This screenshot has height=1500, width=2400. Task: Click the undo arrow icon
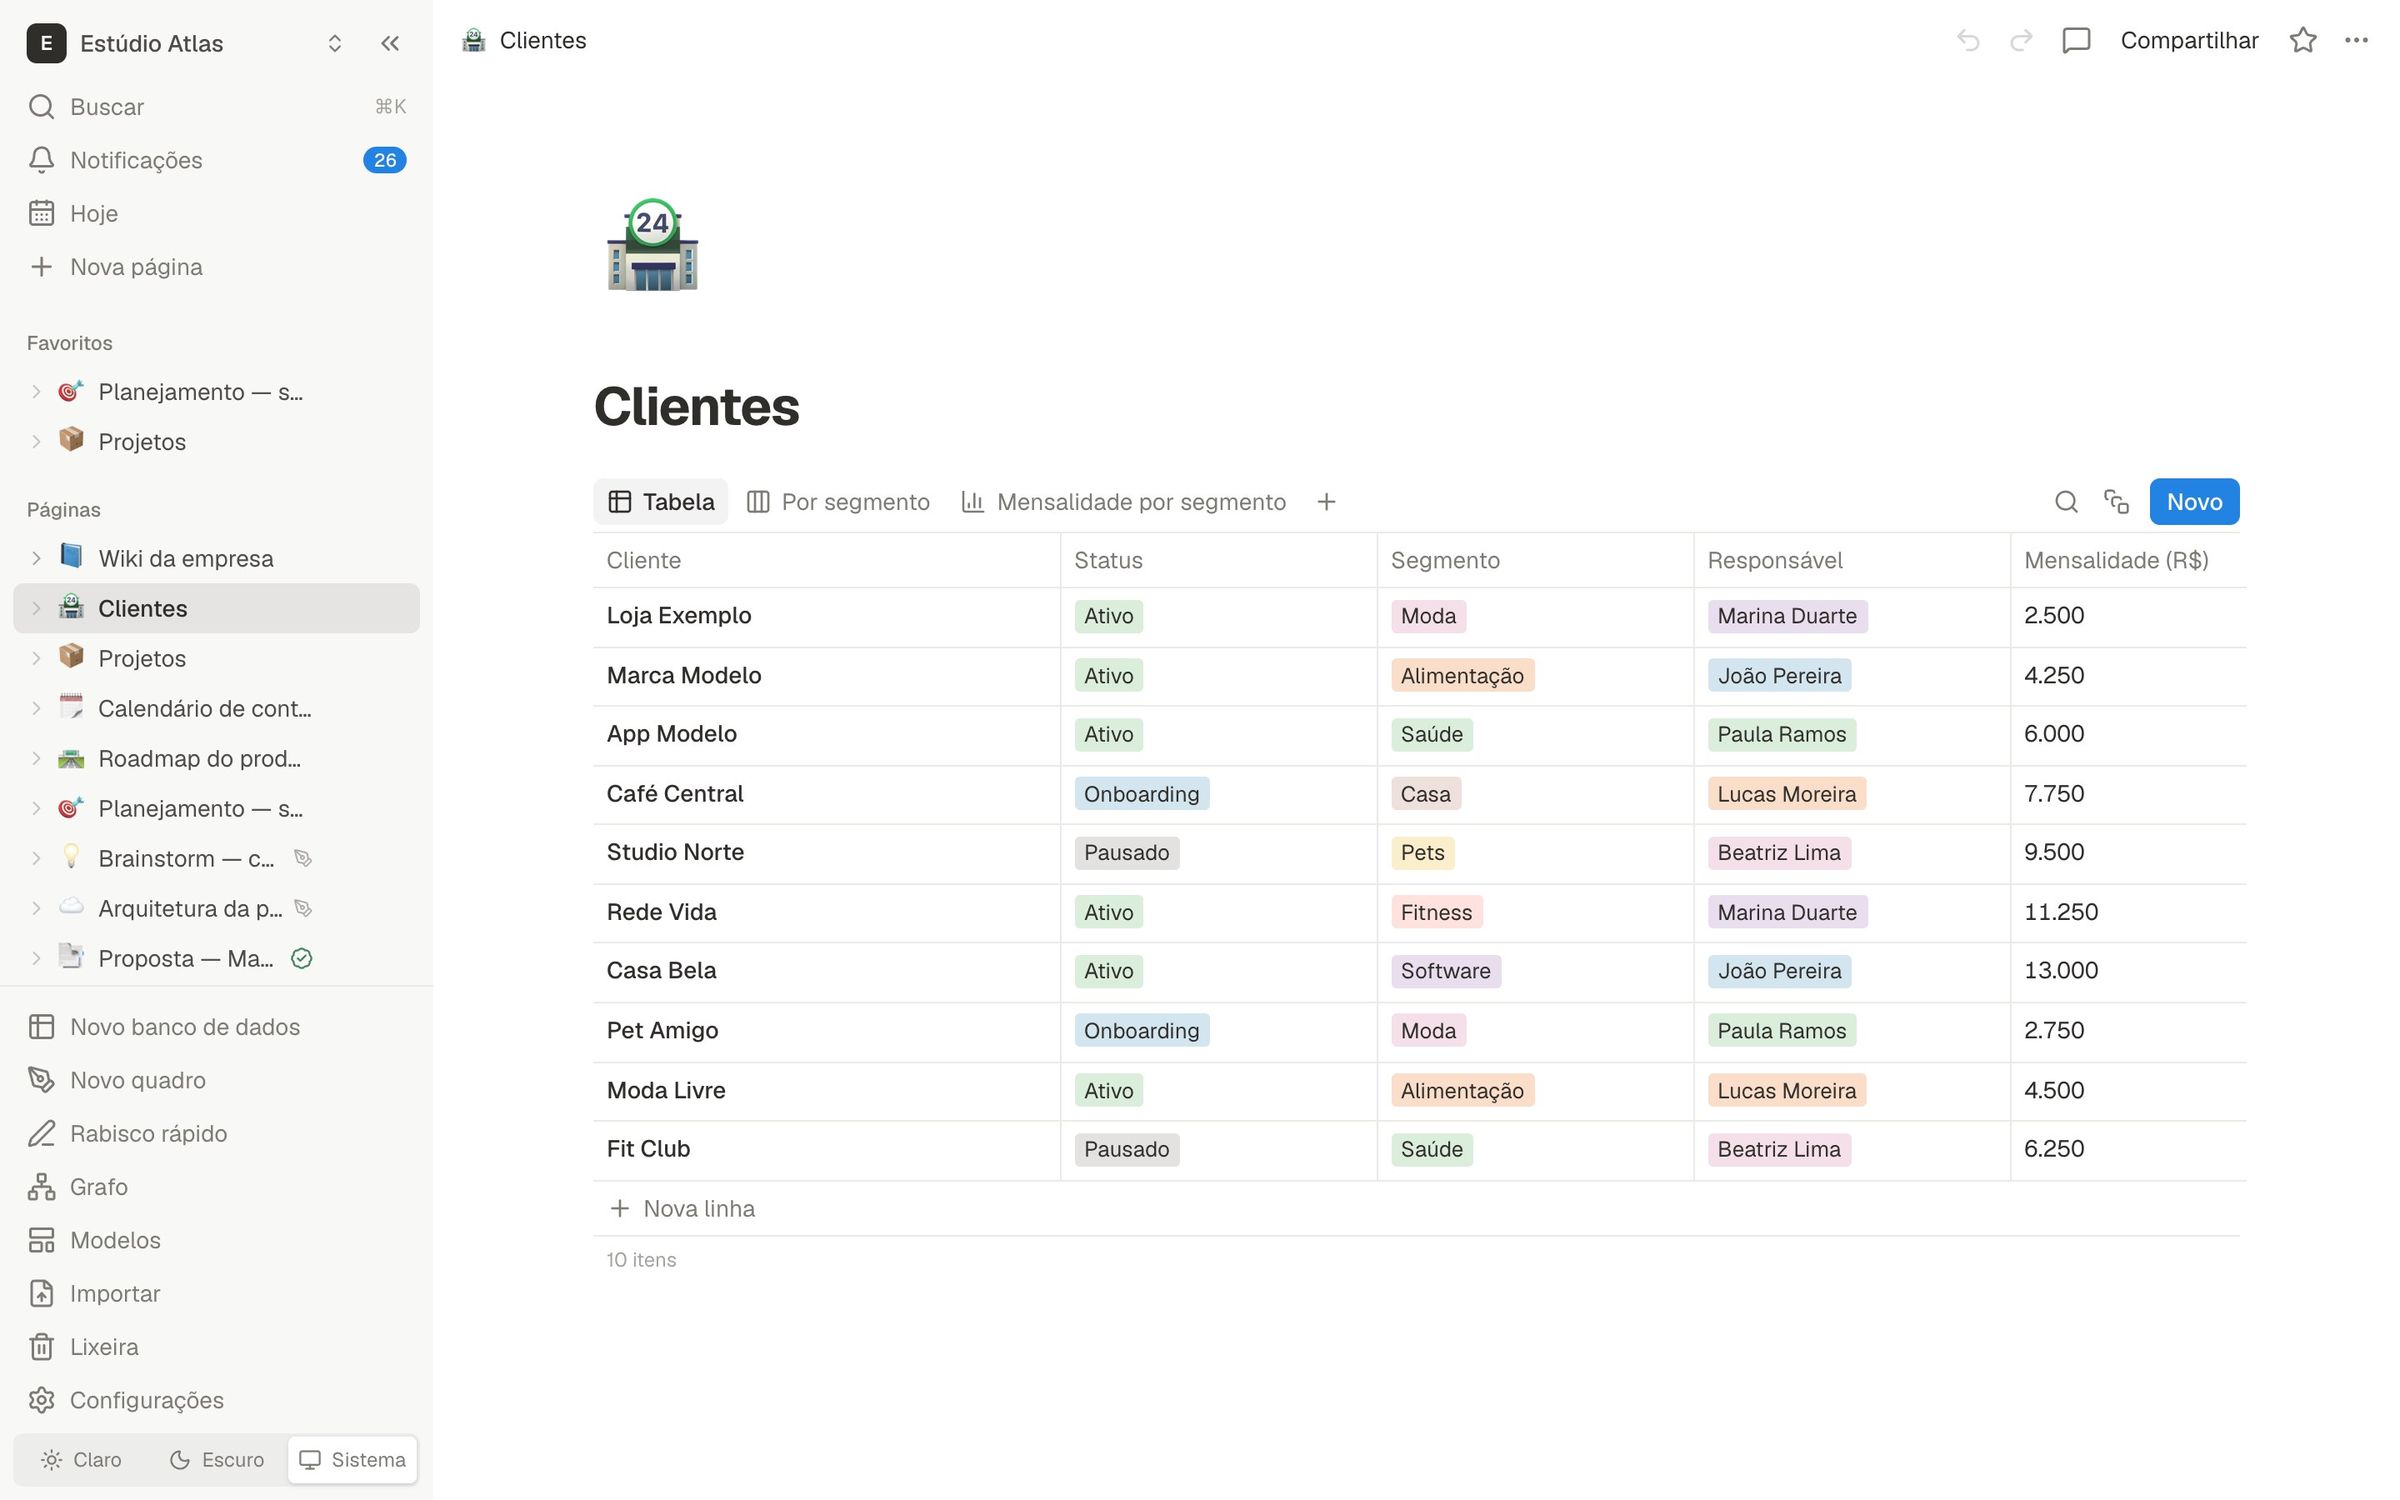[x=1968, y=40]
